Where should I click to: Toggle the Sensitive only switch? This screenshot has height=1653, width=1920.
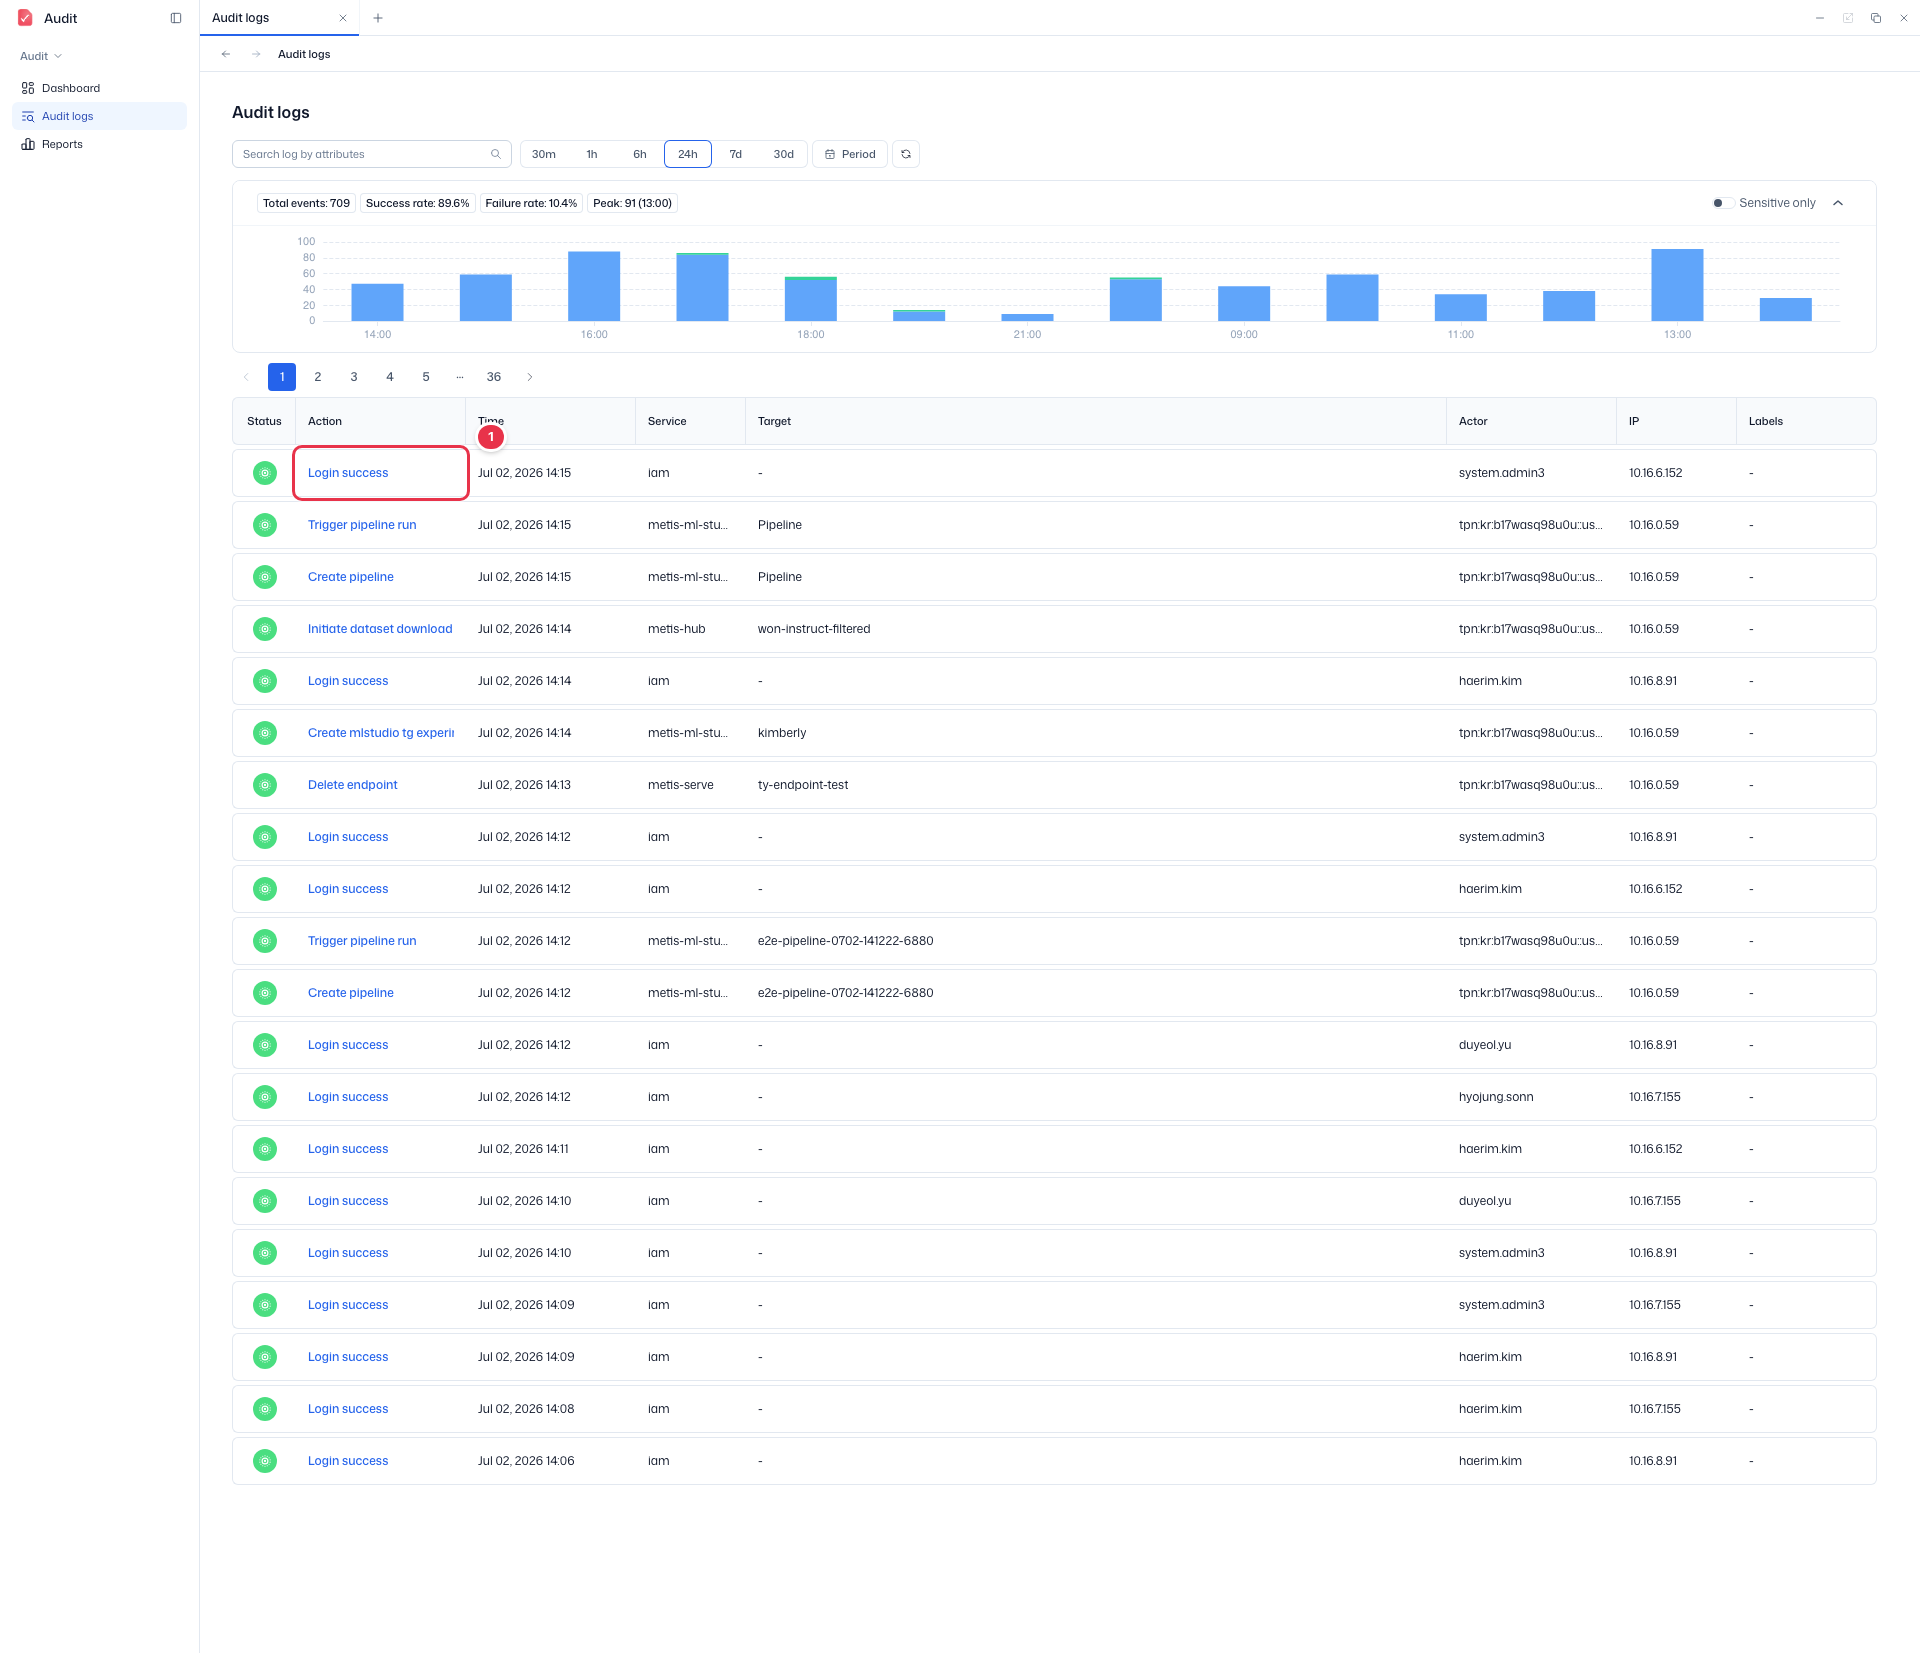pyautogui.click(x=1723, y=203)
